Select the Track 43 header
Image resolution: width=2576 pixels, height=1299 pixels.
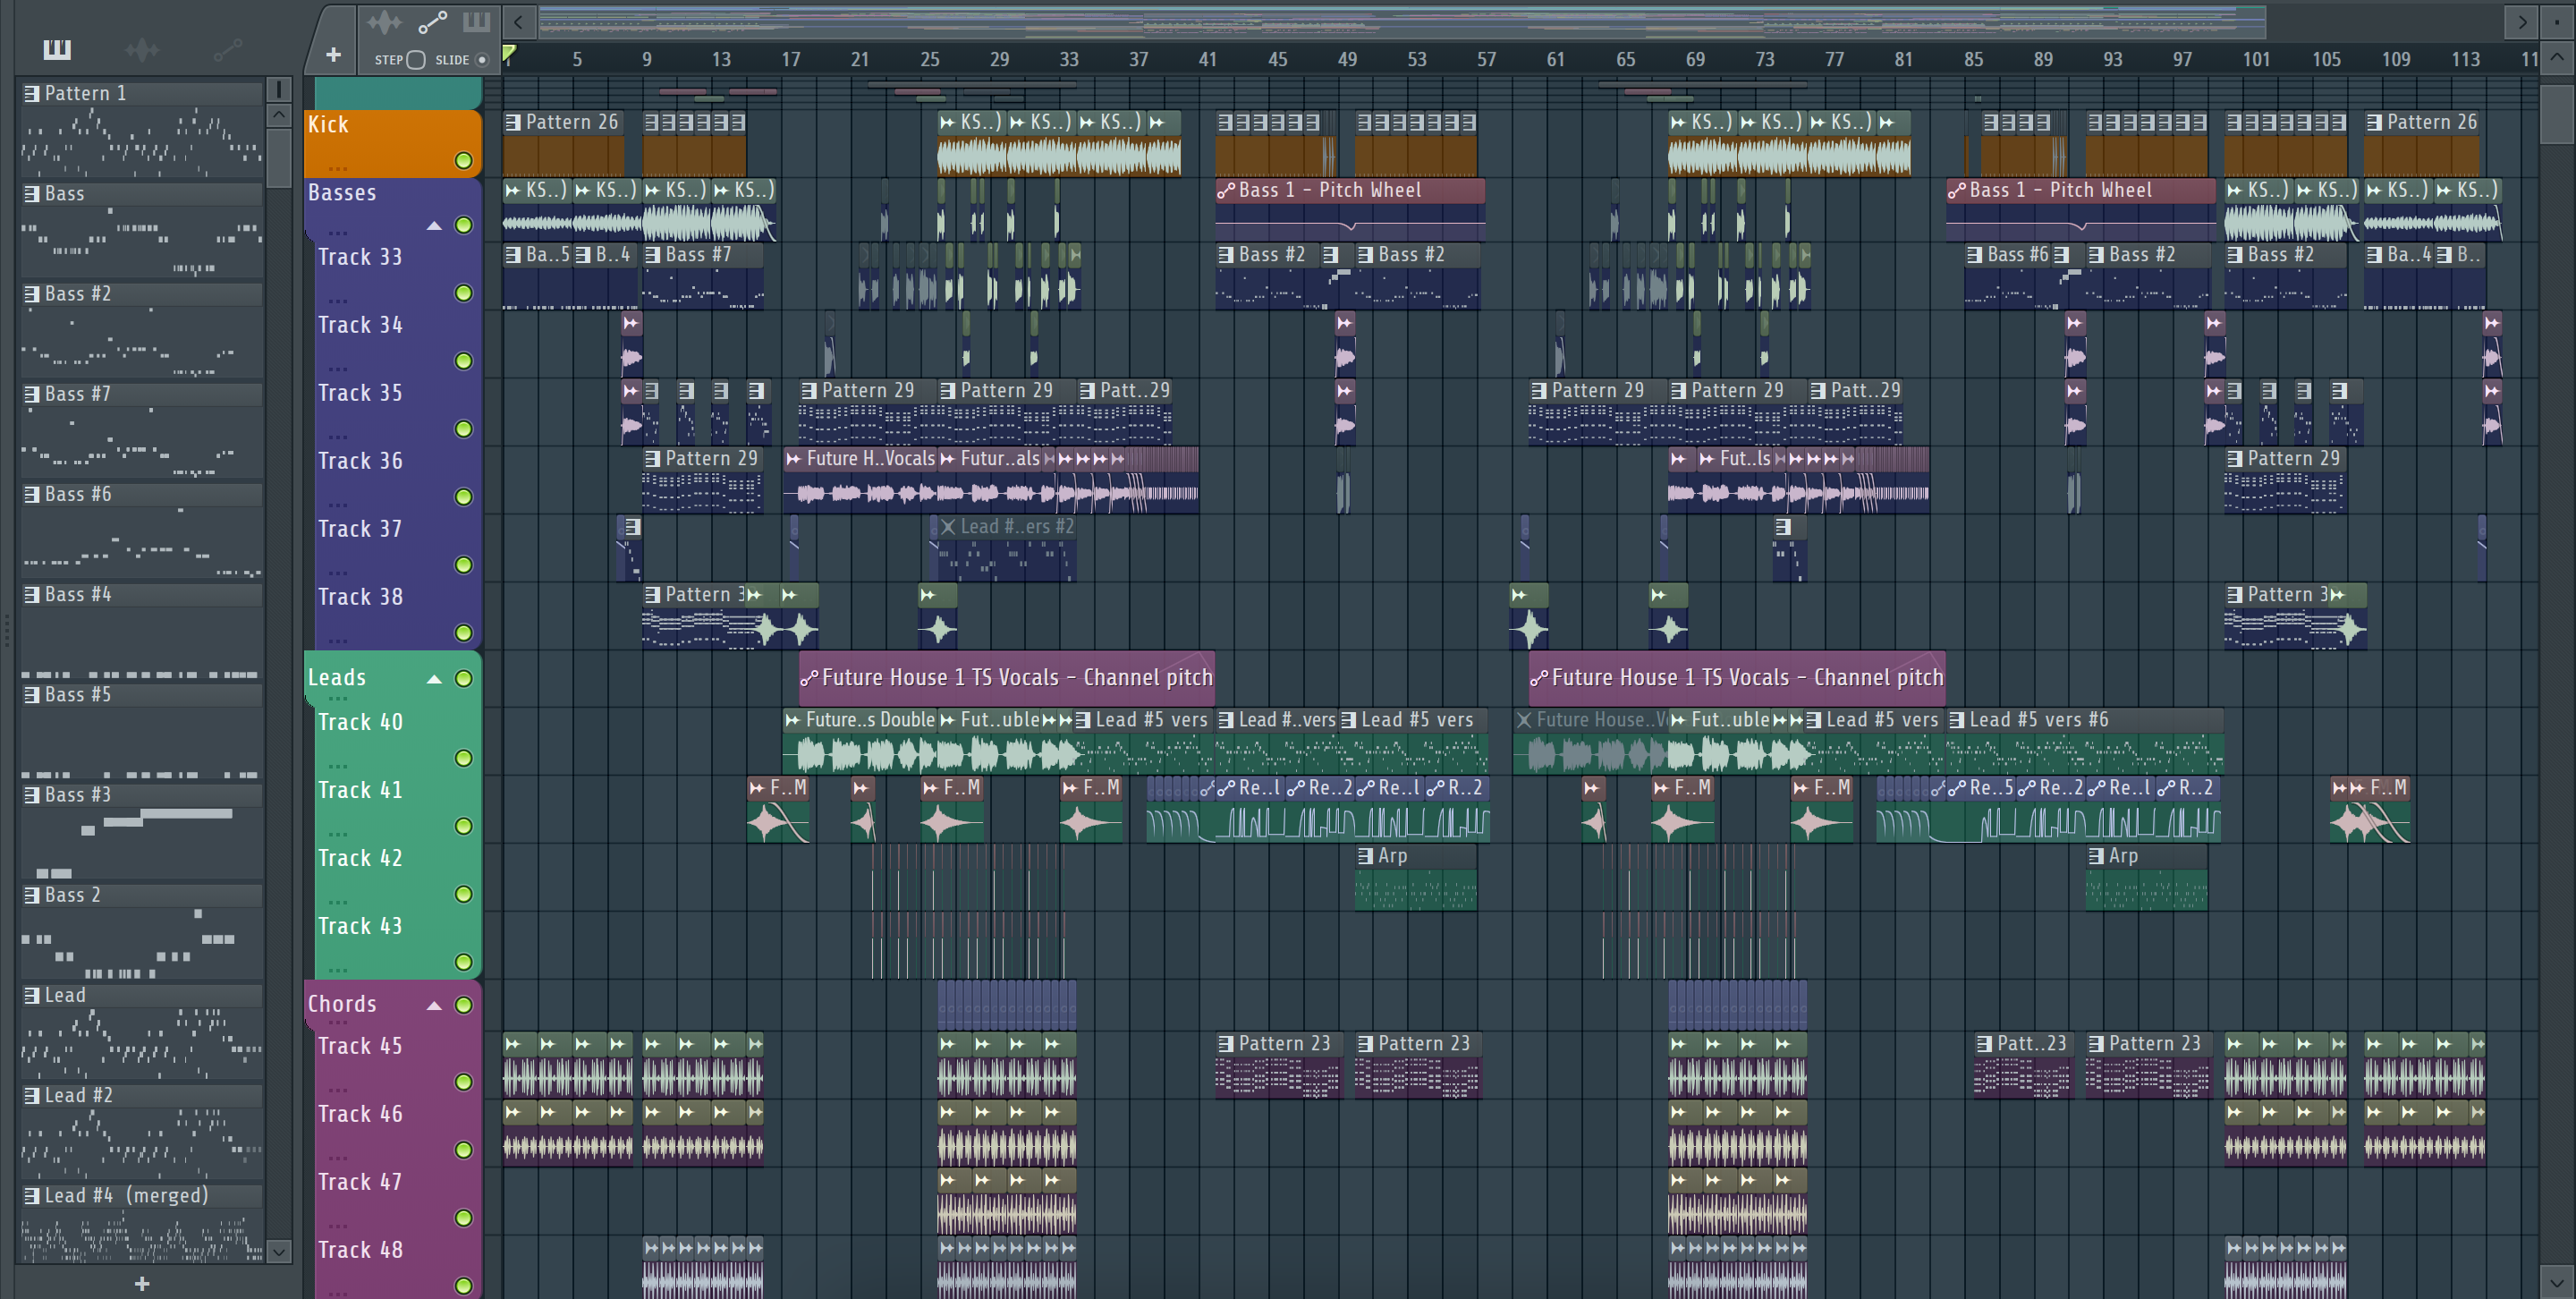pos(398,944)
